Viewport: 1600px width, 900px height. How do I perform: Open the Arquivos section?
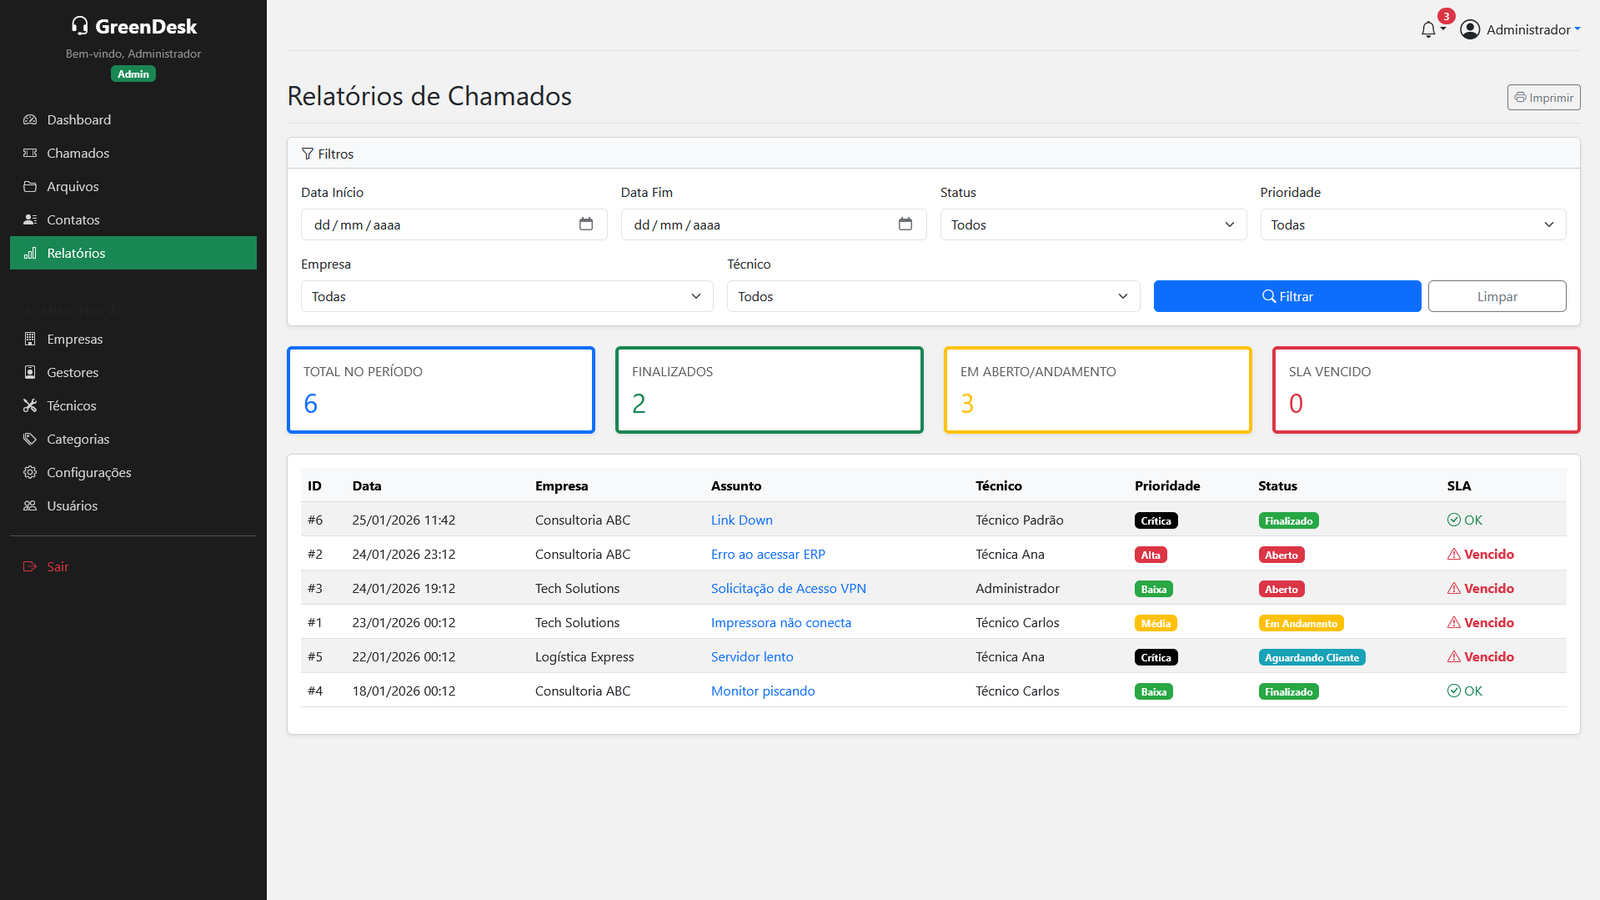pos(73,186)
